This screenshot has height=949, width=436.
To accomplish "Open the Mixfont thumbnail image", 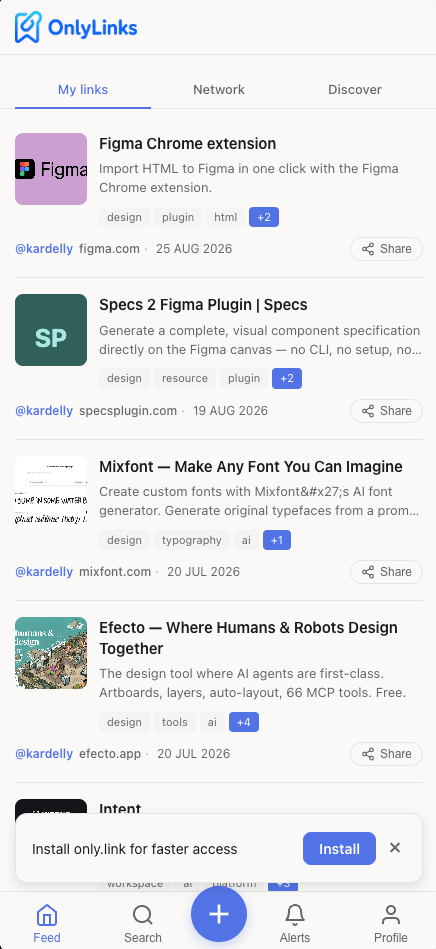I will (x=51, y=491).
